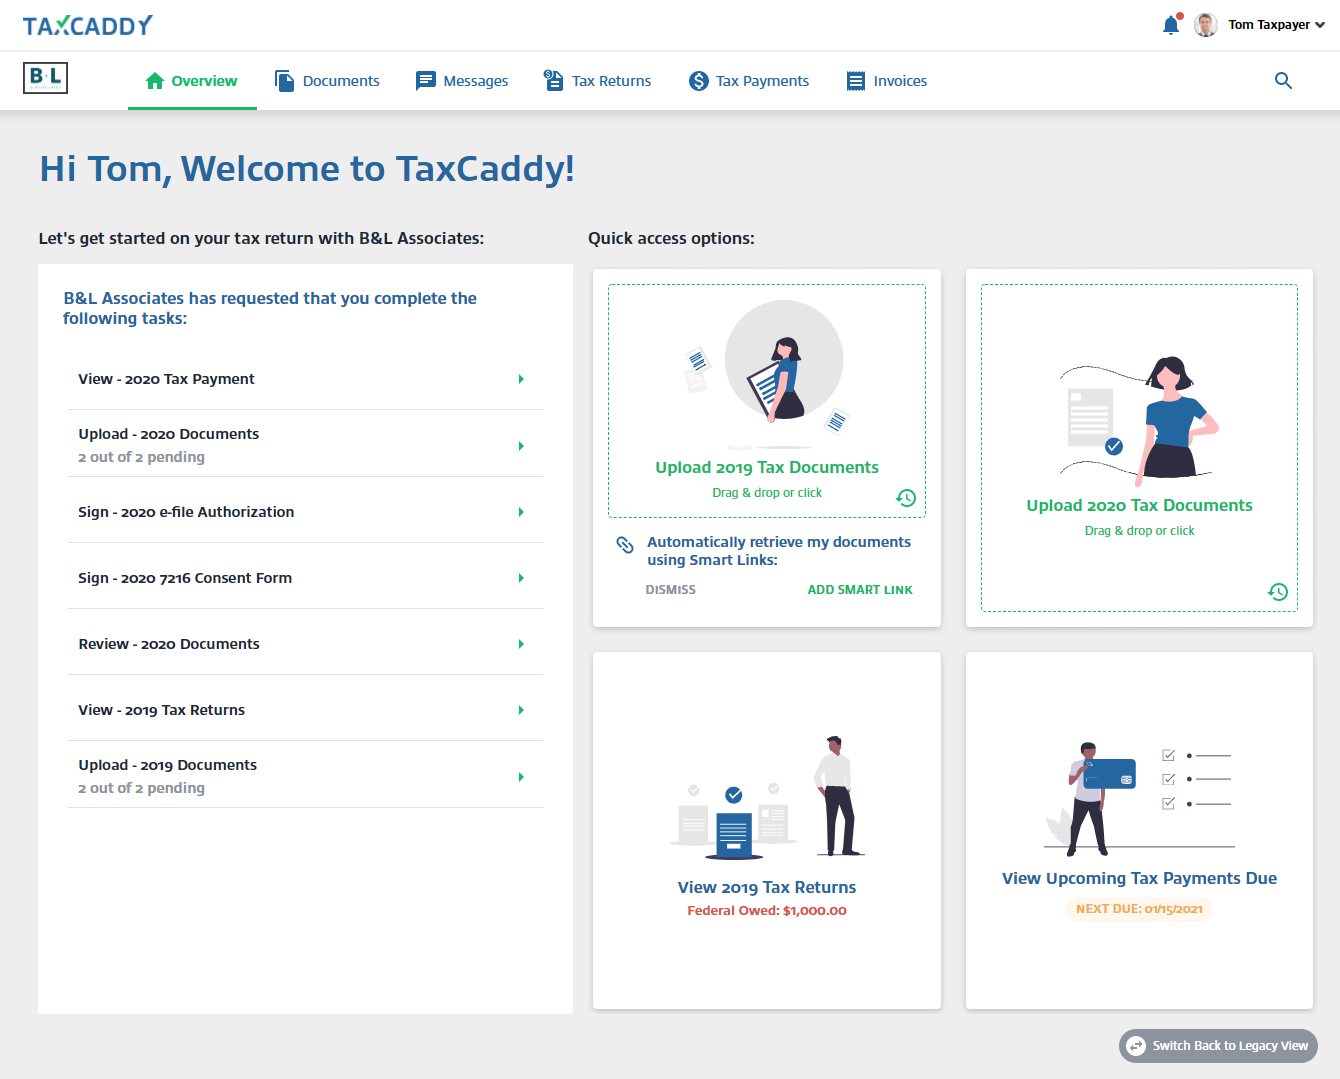Expand the Sign - 2020 7216 Consent Form arrow
1340x1079 pixels.
click(521, 578)
